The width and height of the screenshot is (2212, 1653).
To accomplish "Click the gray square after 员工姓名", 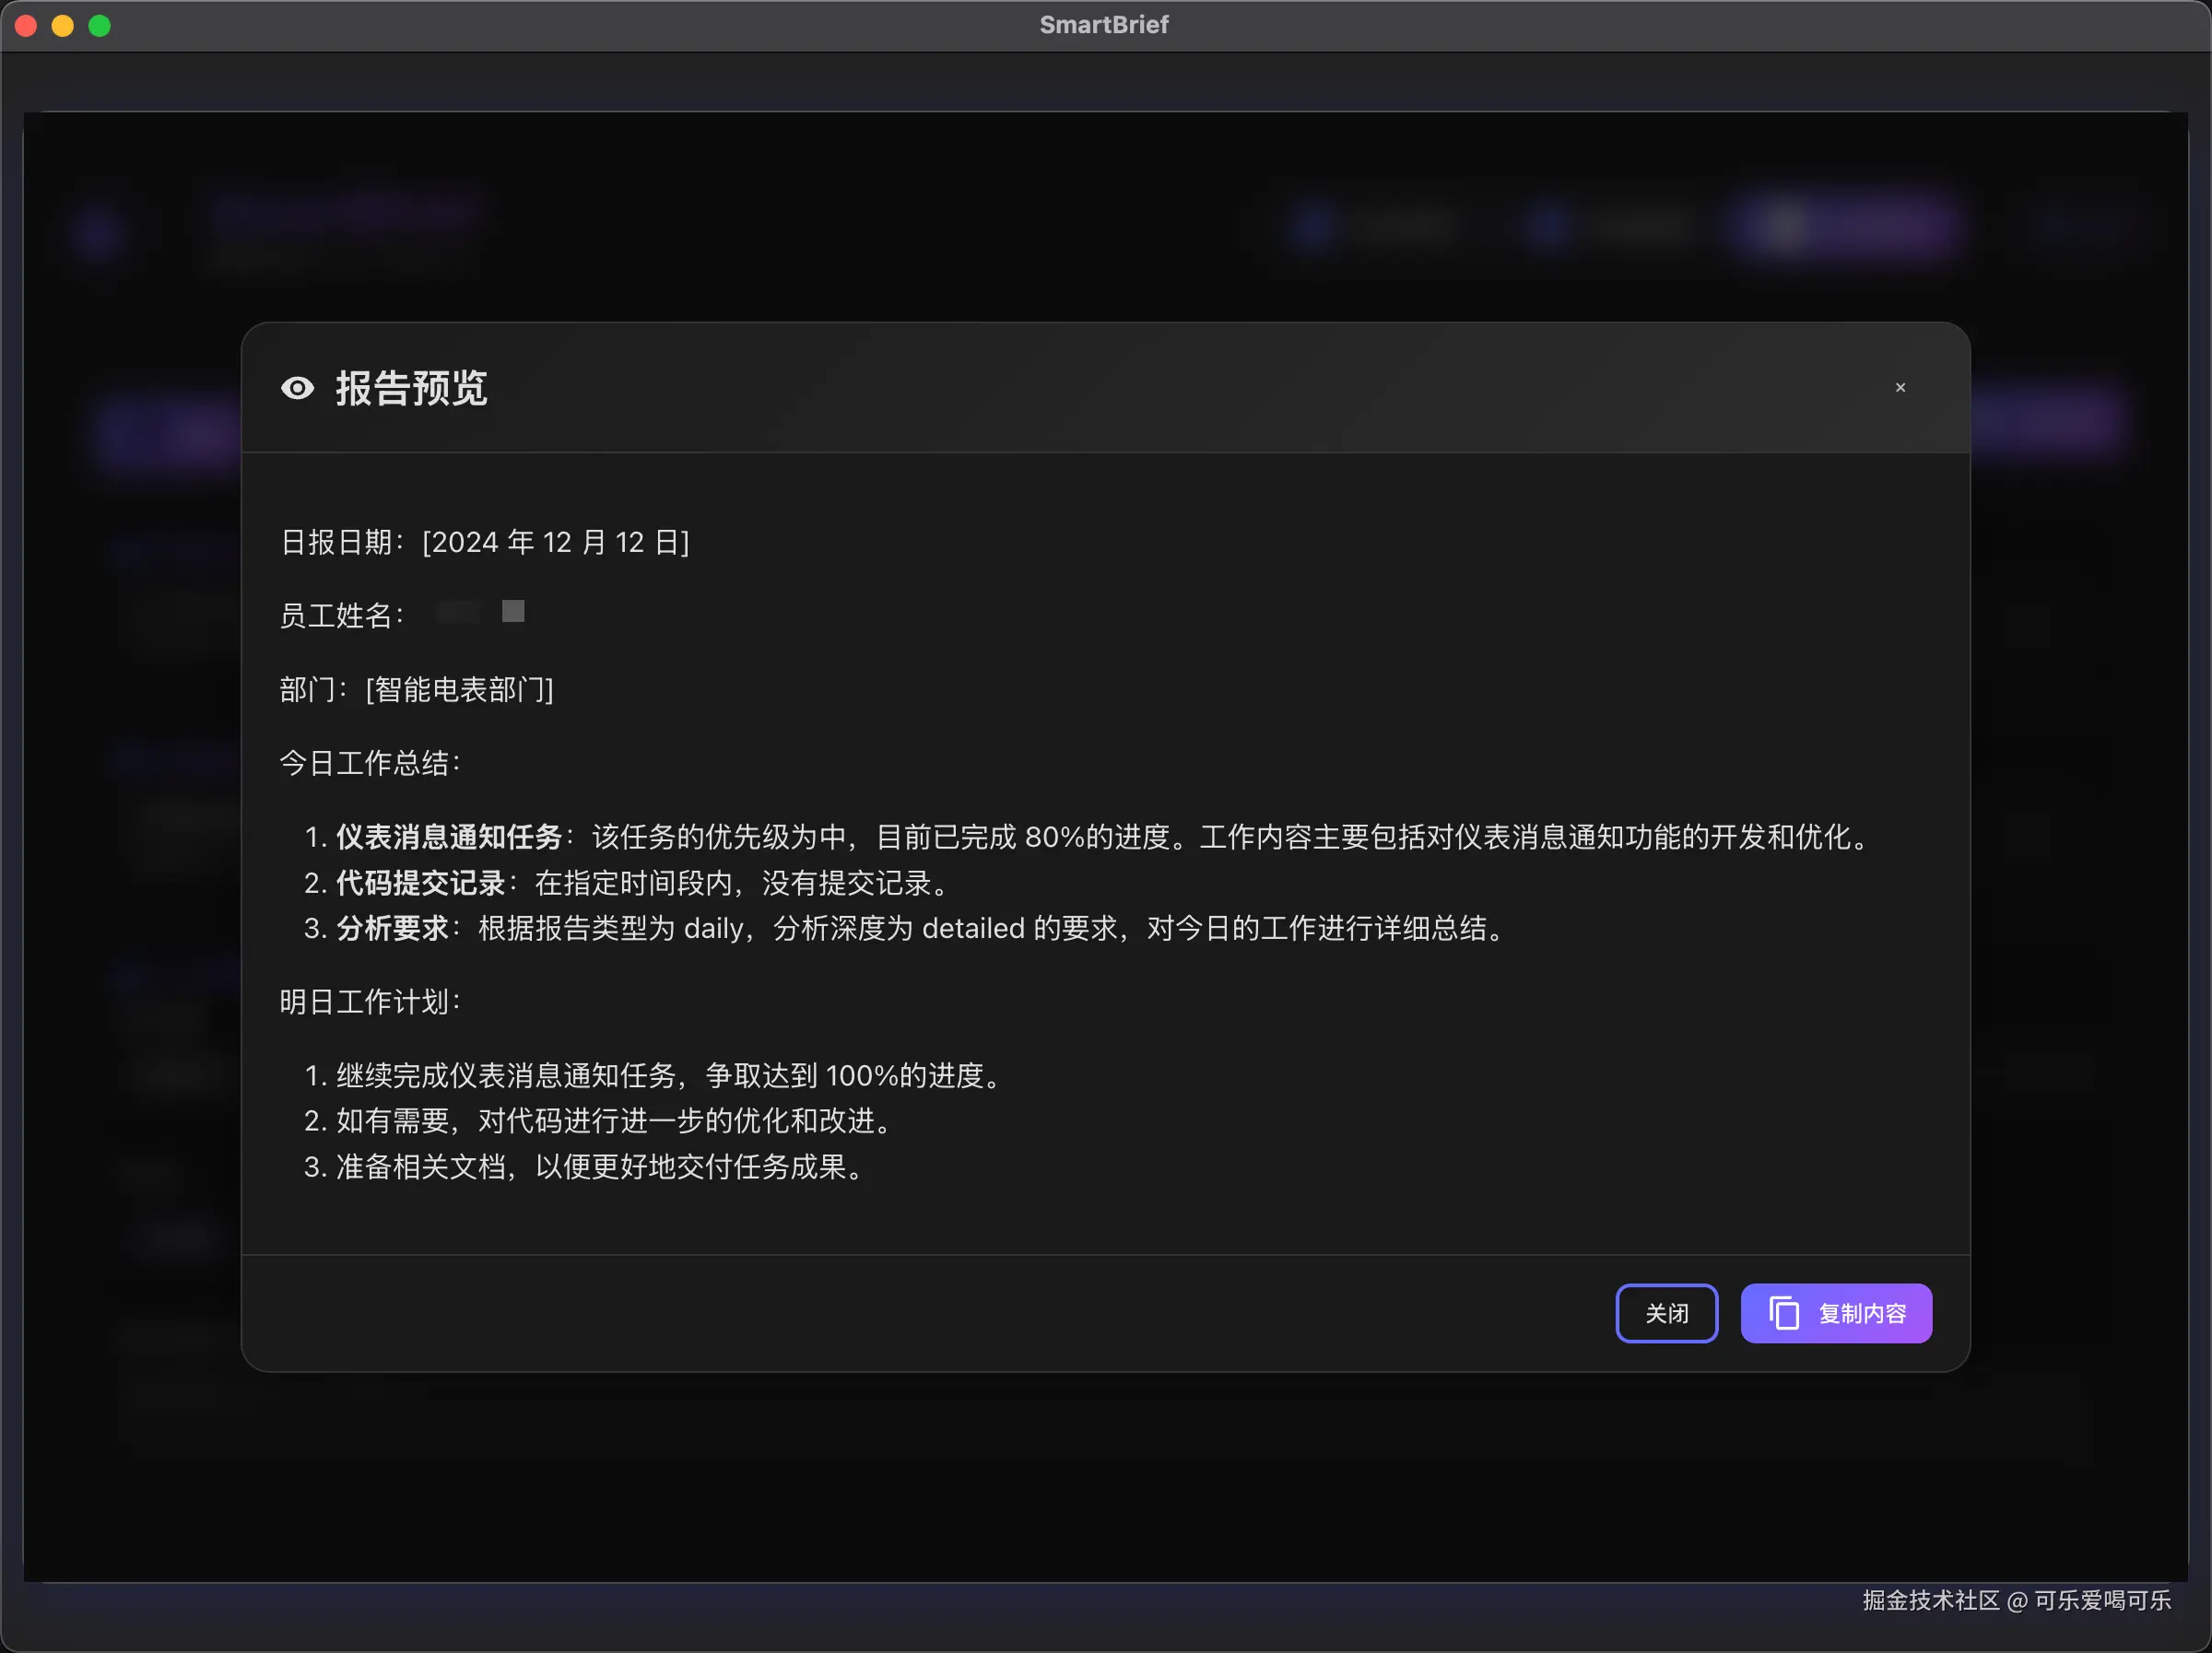I will (513, 611).
